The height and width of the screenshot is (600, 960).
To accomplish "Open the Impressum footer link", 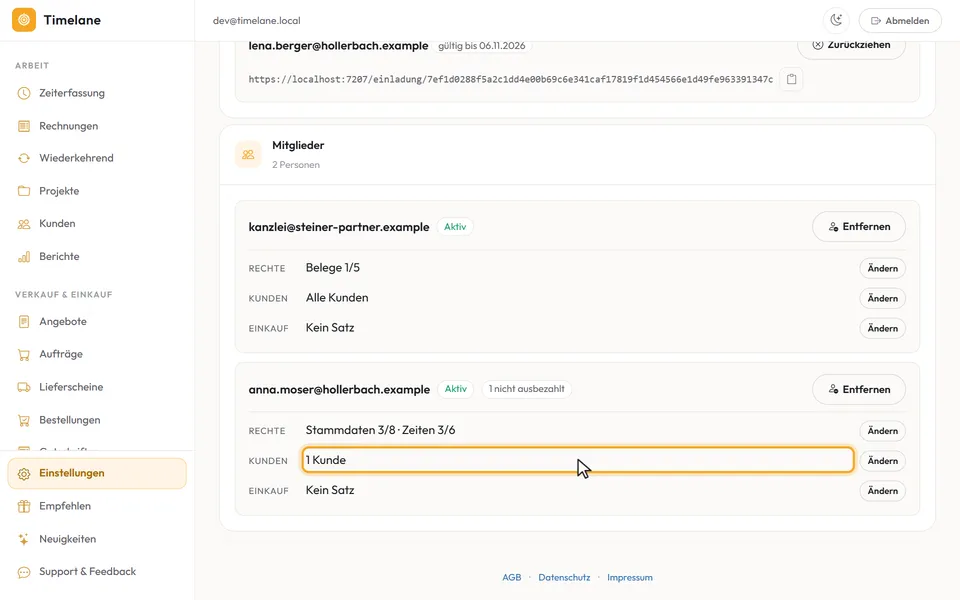I will [x=629, y=577].
